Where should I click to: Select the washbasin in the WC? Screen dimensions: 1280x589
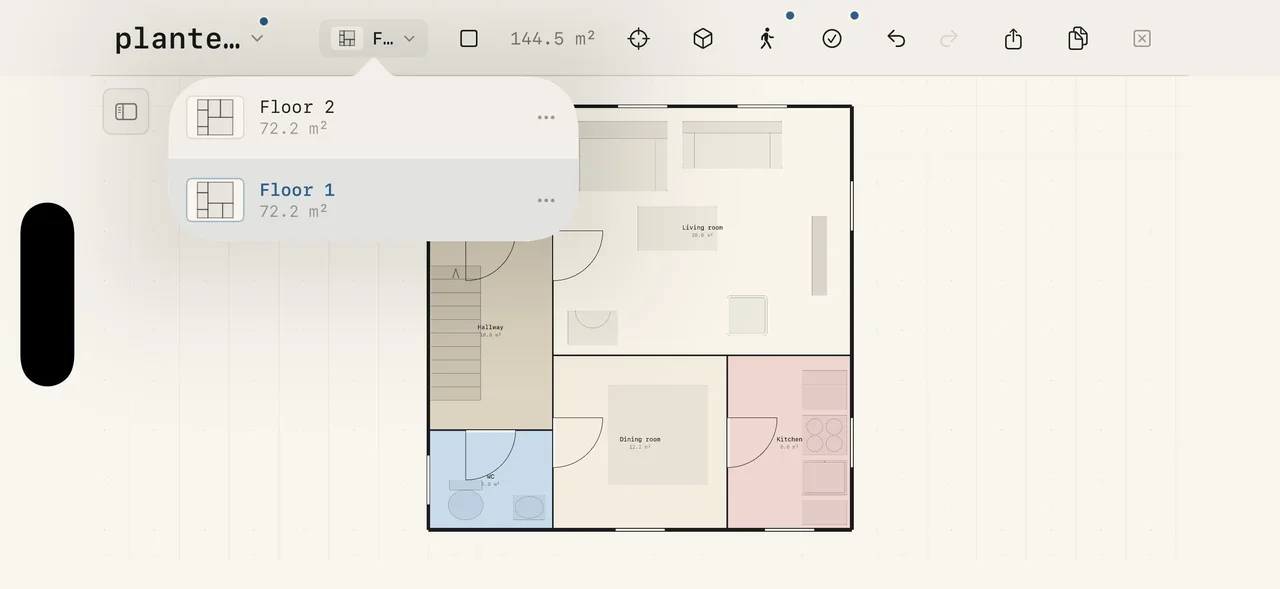tap(530, 507)
